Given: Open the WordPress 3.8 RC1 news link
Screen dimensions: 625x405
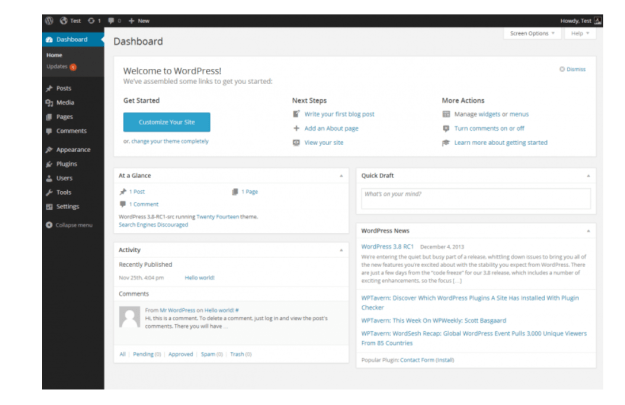Looking at the screenshot, I should click(387, 247).
